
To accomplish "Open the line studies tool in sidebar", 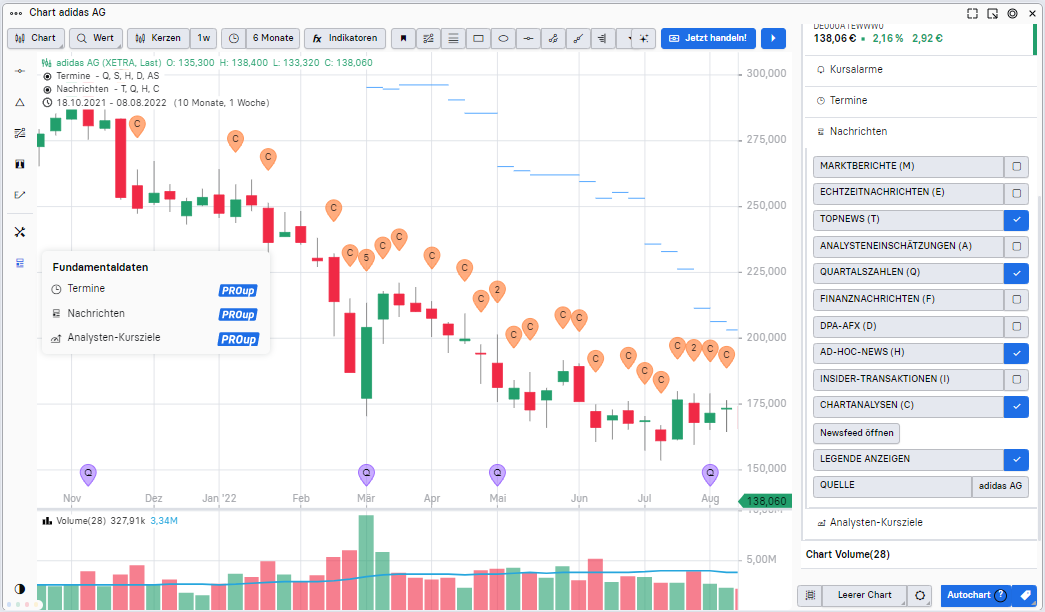I will coord(20,133).
